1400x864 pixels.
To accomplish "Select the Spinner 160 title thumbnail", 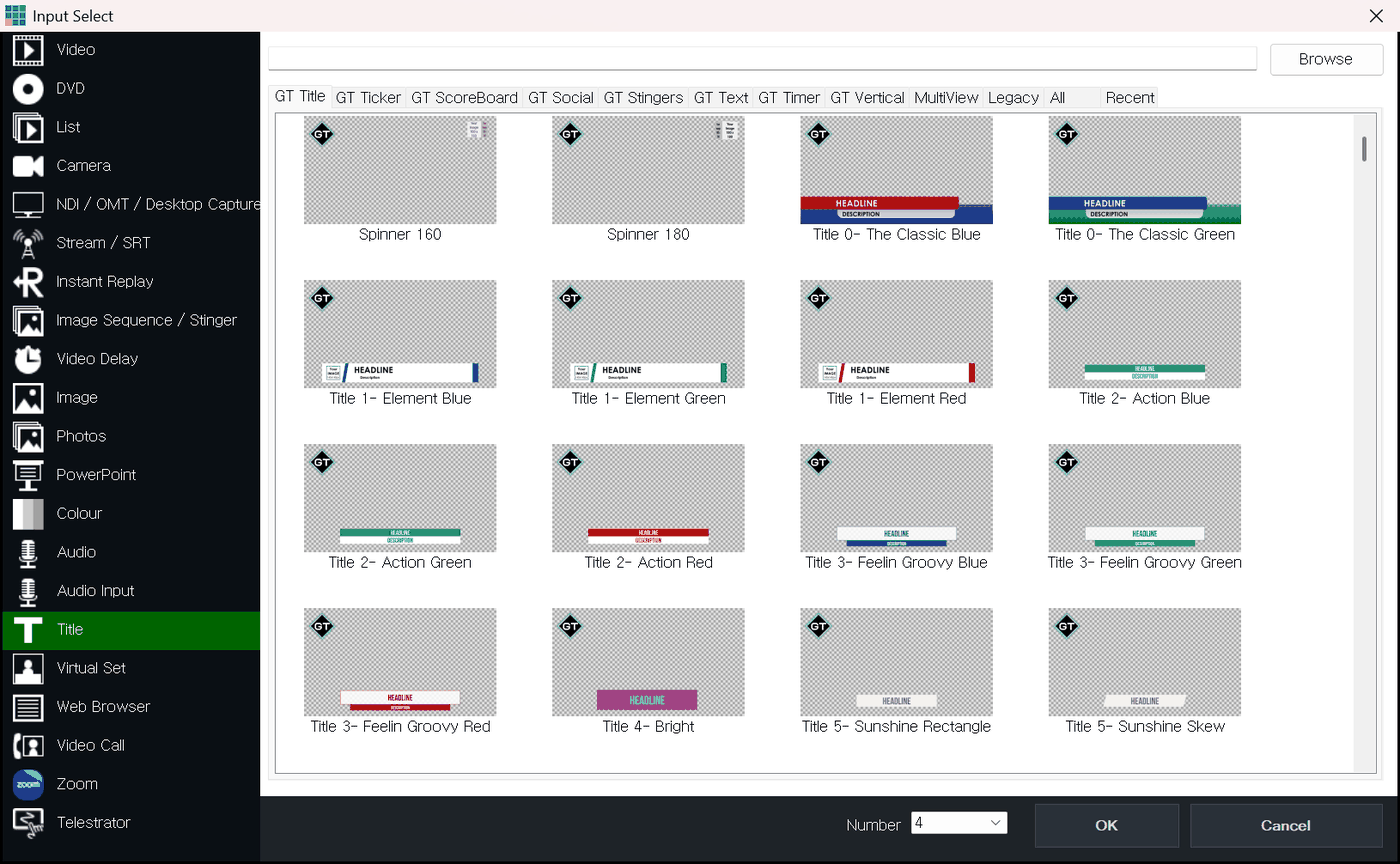I will (400, 170).
